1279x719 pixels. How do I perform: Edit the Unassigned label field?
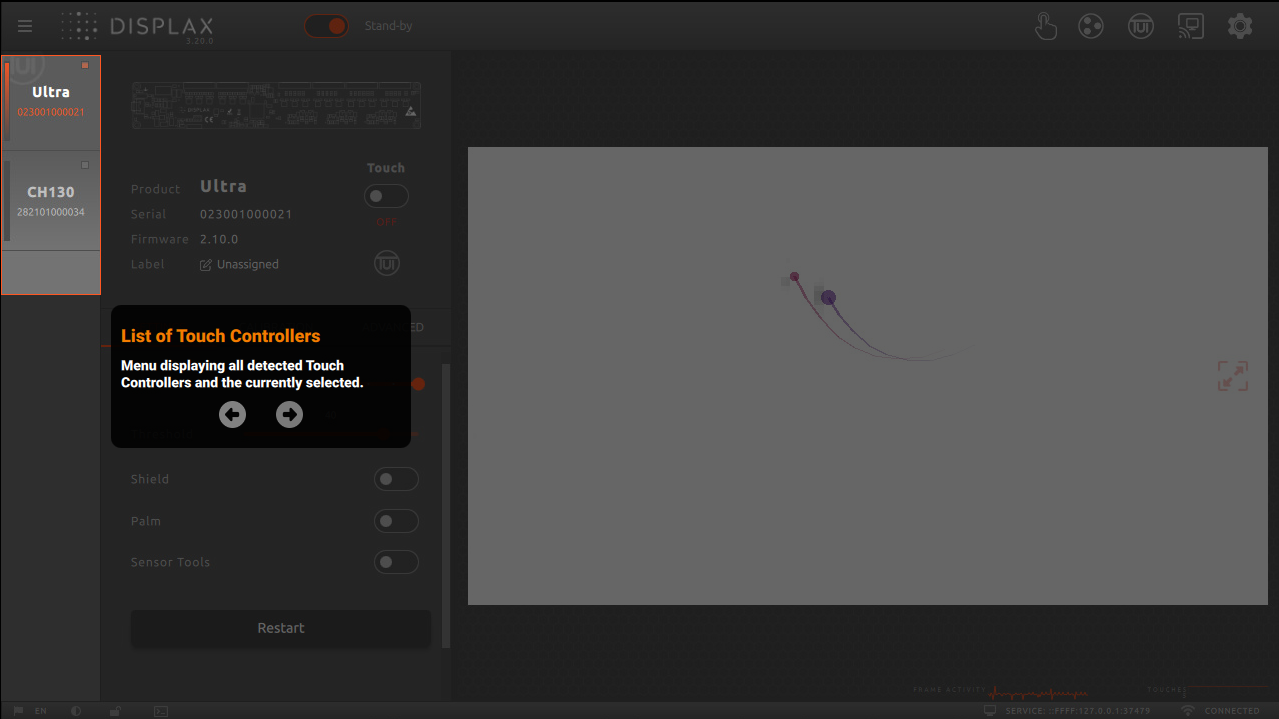(240, 265)
